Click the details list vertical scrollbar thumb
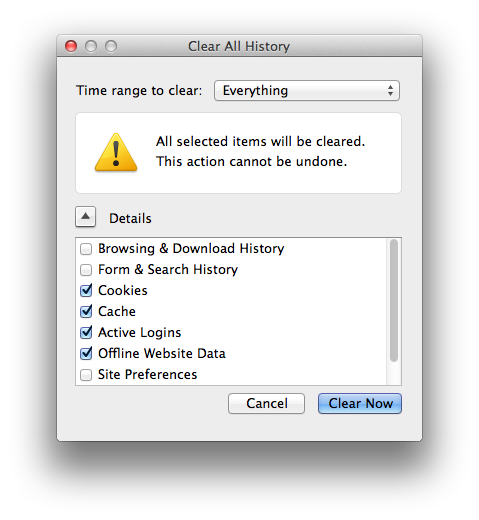 tap(394, 300)
